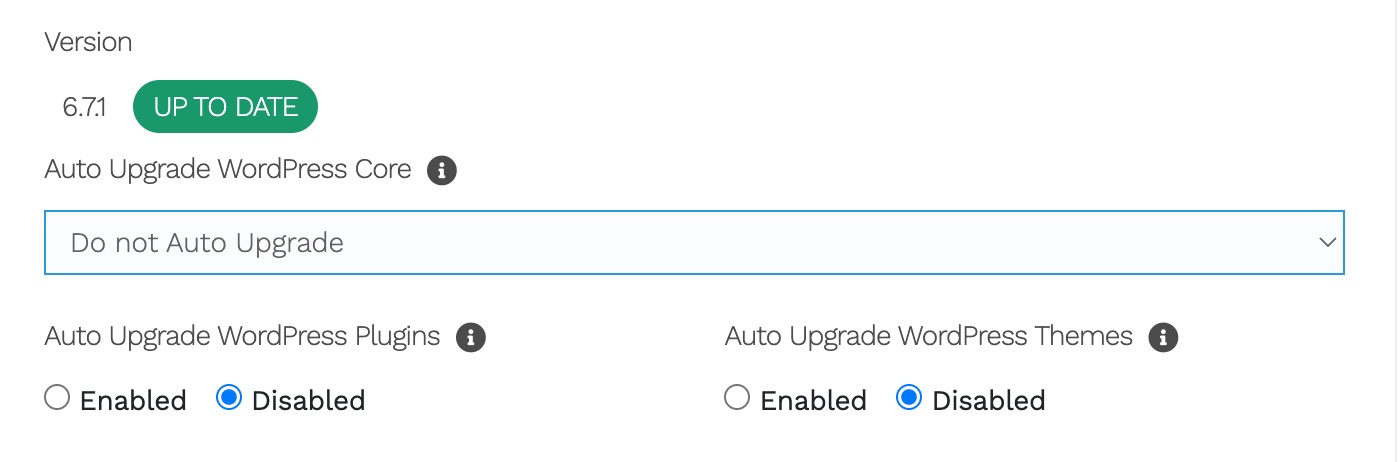Viewport: 1400px width, 462px height.
Task: Click the chevron arrow on the core upgrade dropdown
Action: click(x=1328, y=242)
